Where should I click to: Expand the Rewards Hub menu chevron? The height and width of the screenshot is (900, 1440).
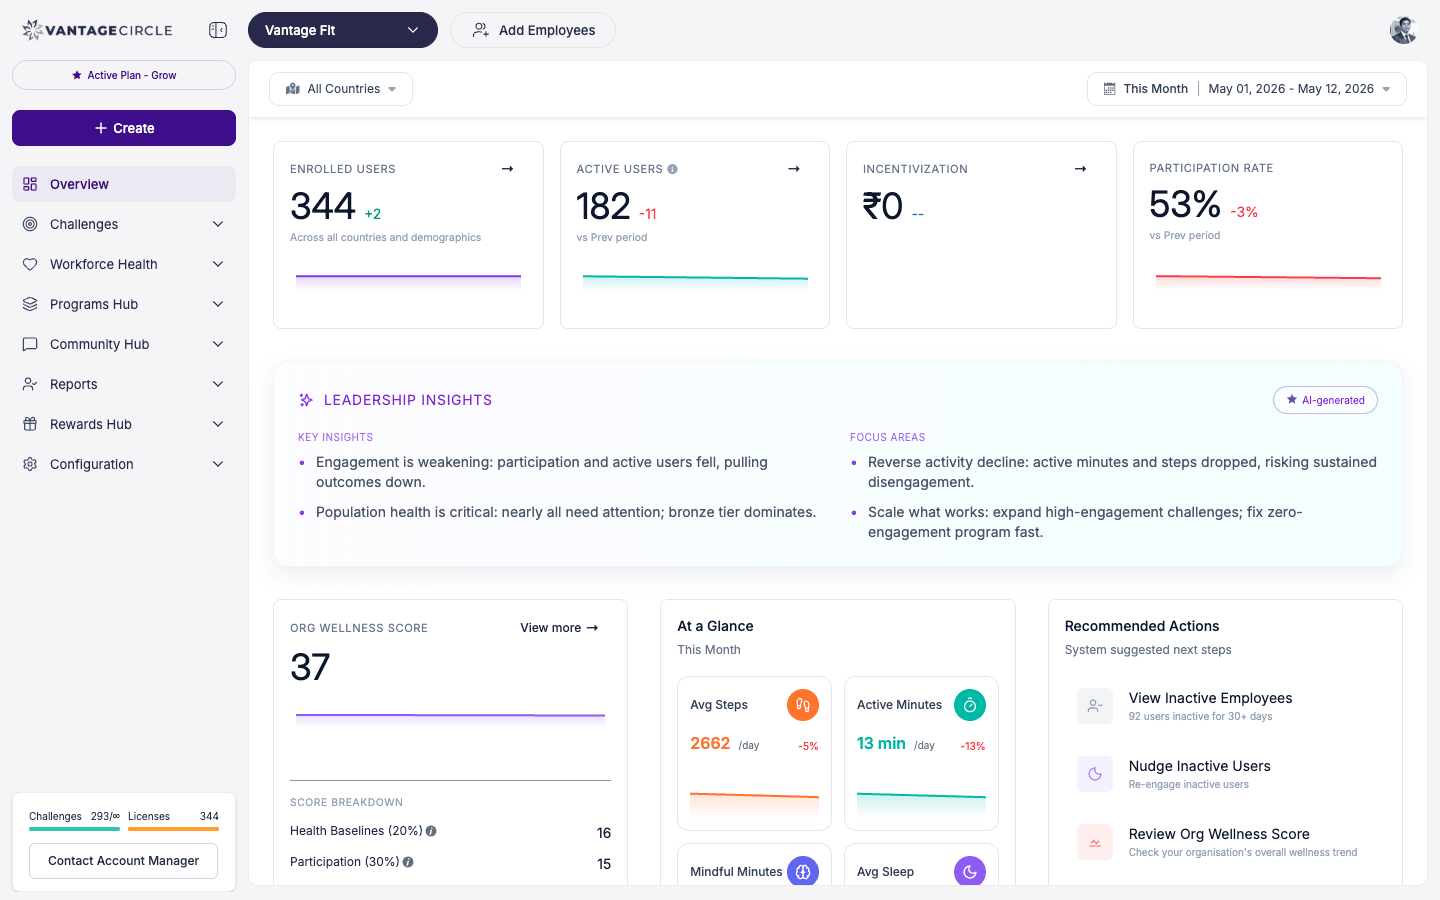[218, 424]
